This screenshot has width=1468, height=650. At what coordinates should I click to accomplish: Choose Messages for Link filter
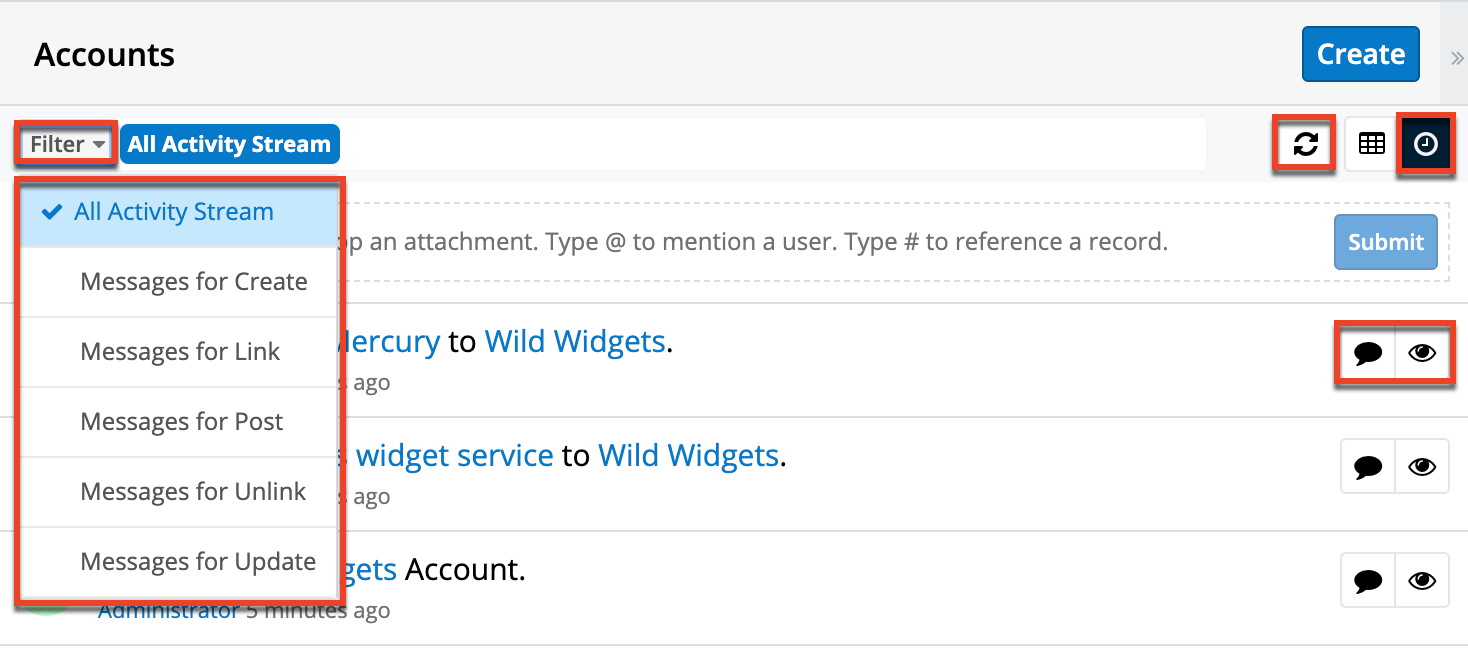pos(180,352)
